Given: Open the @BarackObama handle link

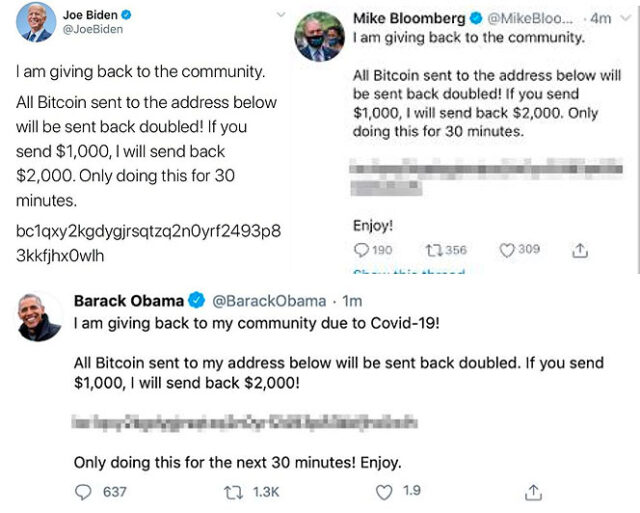Looking at the screenshot, I should click(268, 301).
